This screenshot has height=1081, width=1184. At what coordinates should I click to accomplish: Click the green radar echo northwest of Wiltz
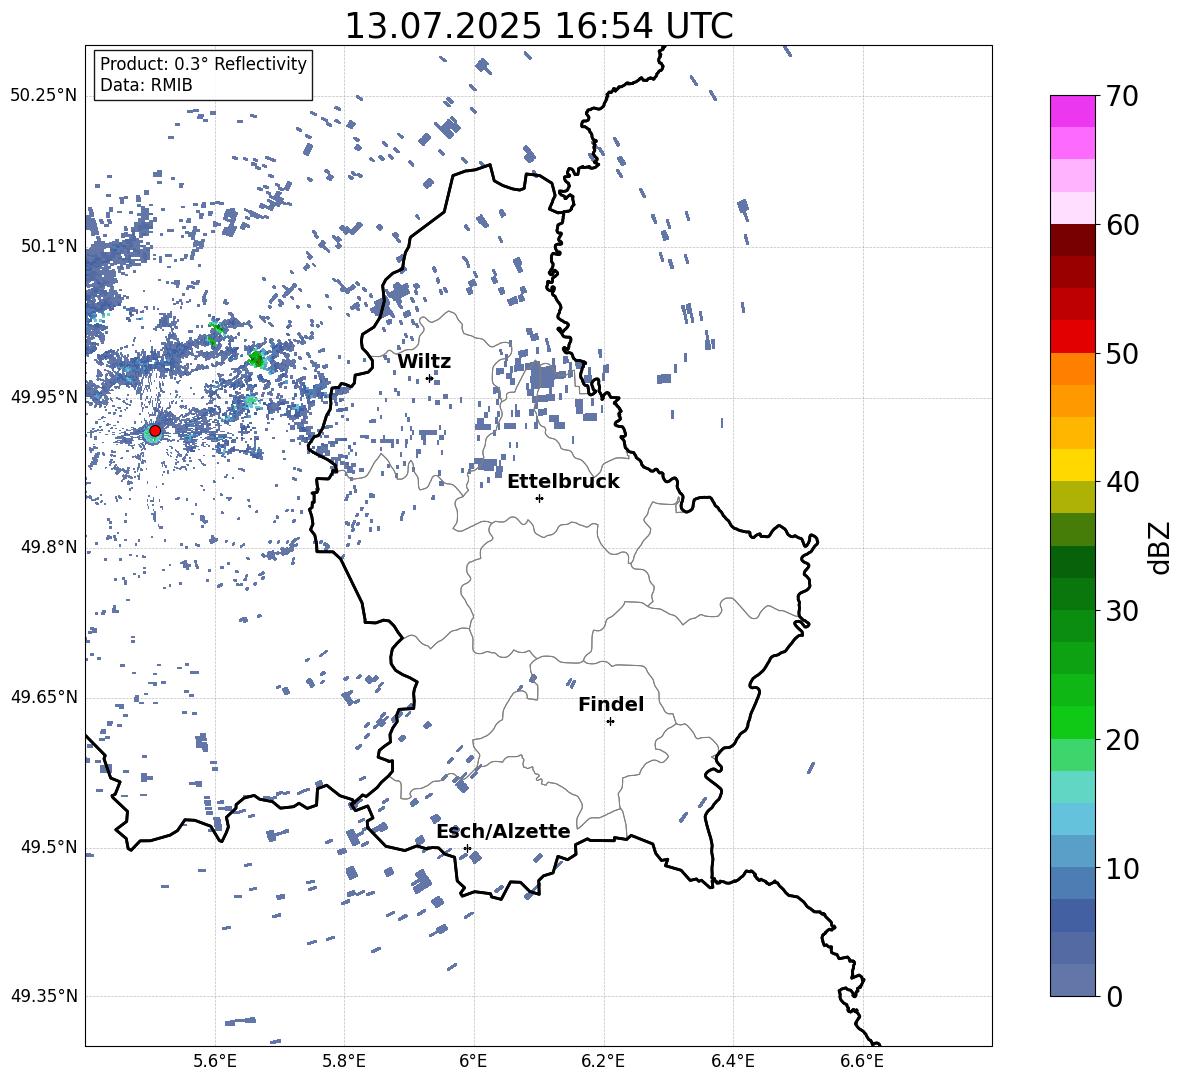point(257,359)
